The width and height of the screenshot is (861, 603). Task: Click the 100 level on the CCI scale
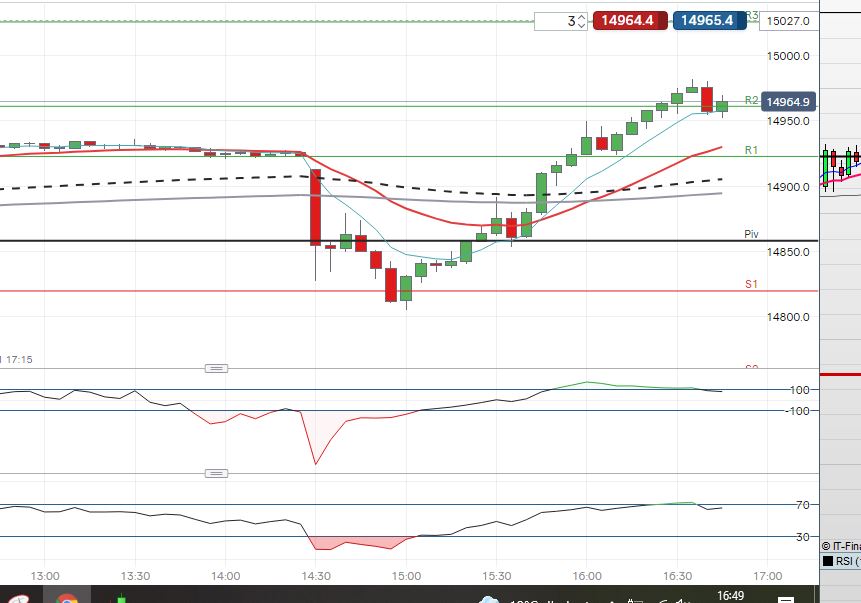[800, 390]
